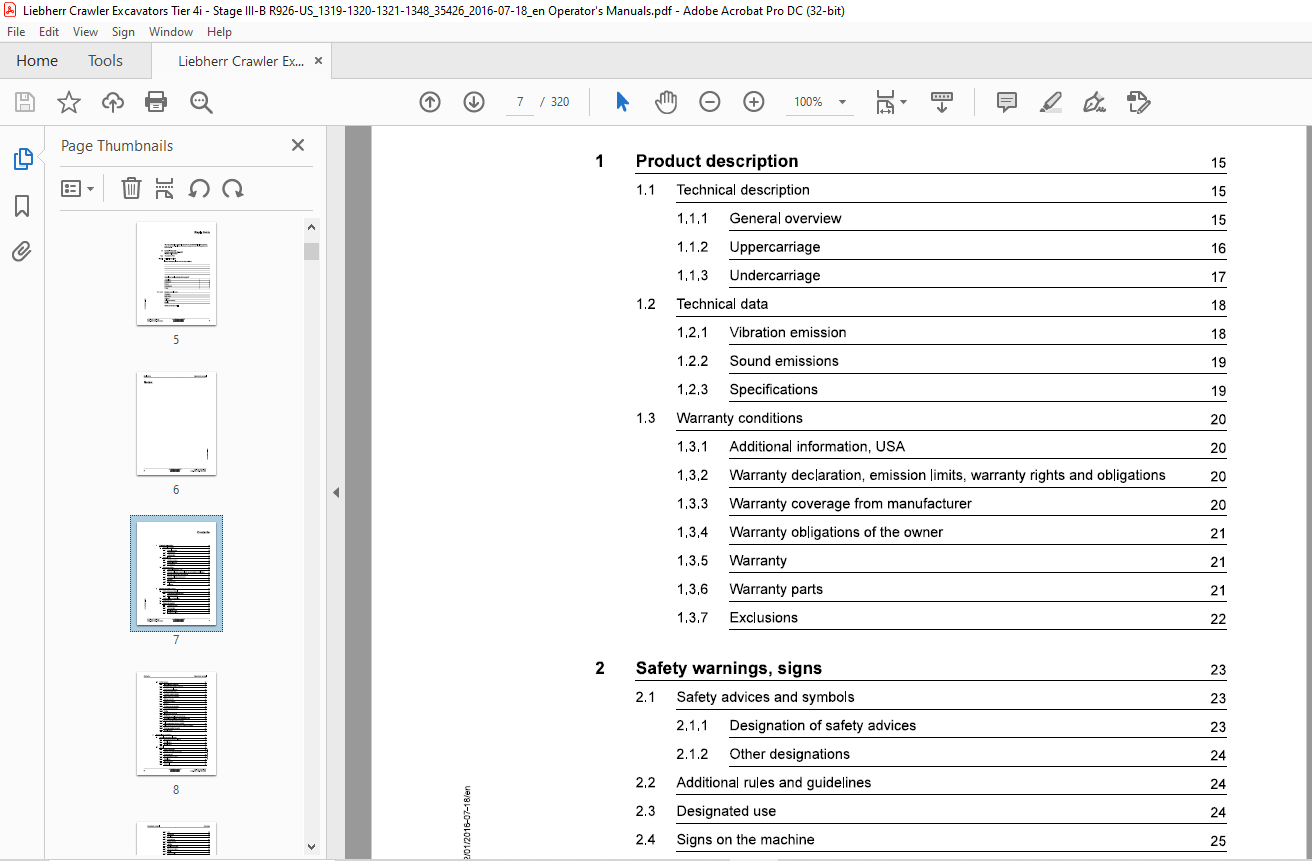Upload the file using the cloud icon
Image resolution: width=1312 pixels, height=861 pixels.
[113, 102]
